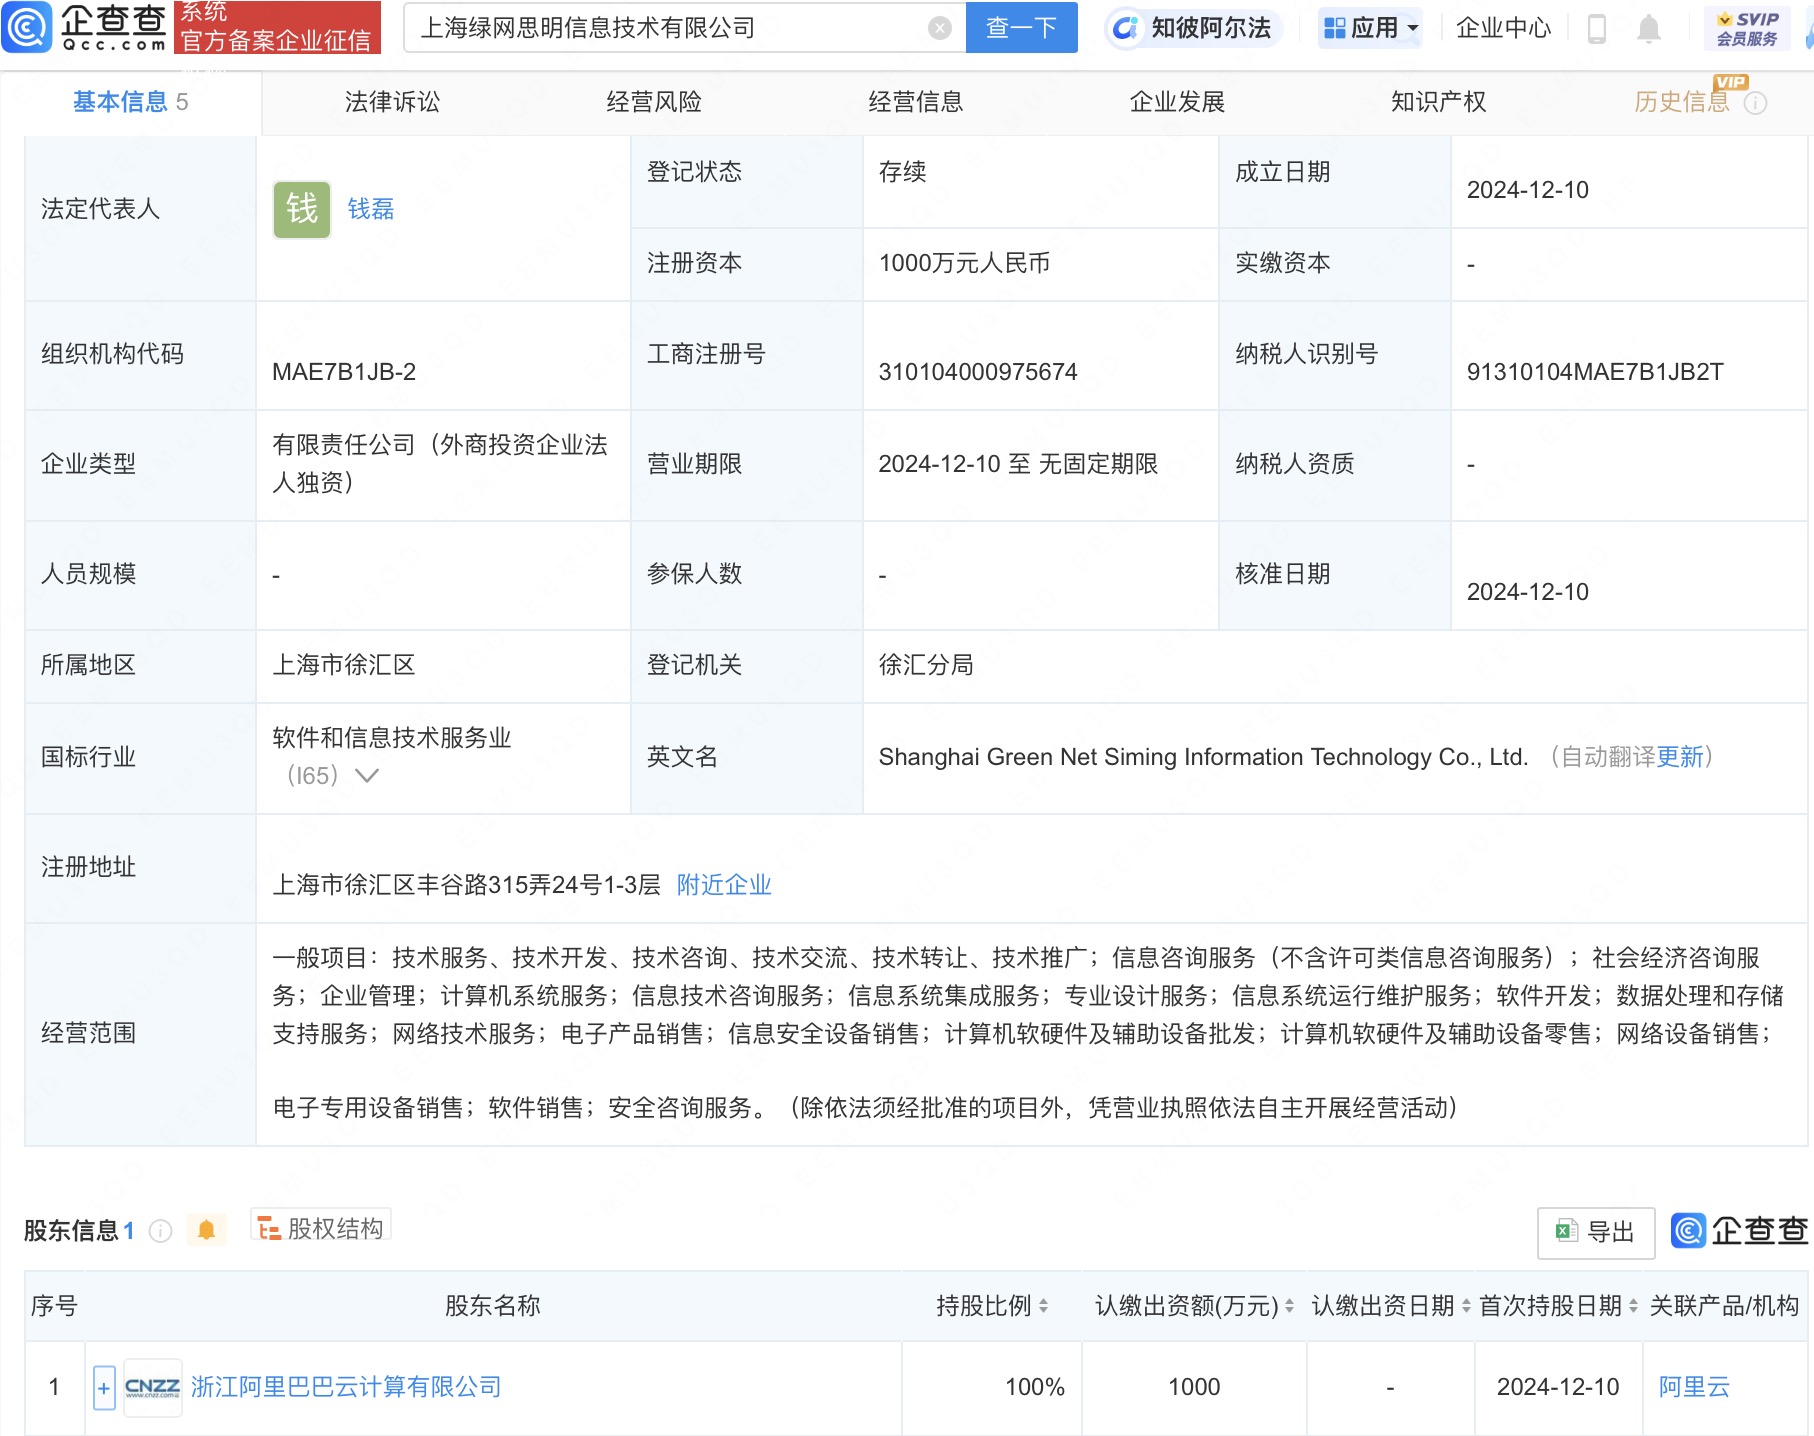
Task: Click the 查一下 search button
Action: [1021, 28]
